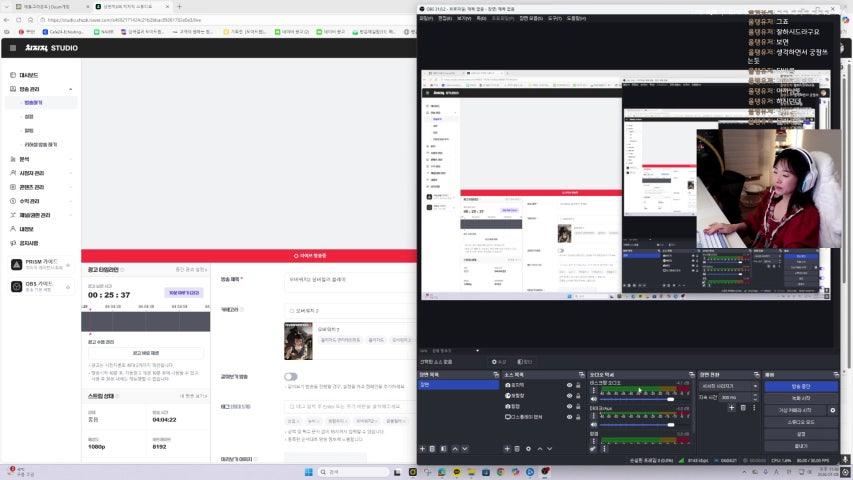The width and height of the screenshot is (853, 480).
Task: Open the Chrome icon in taskbar
Action: point(500,472)
